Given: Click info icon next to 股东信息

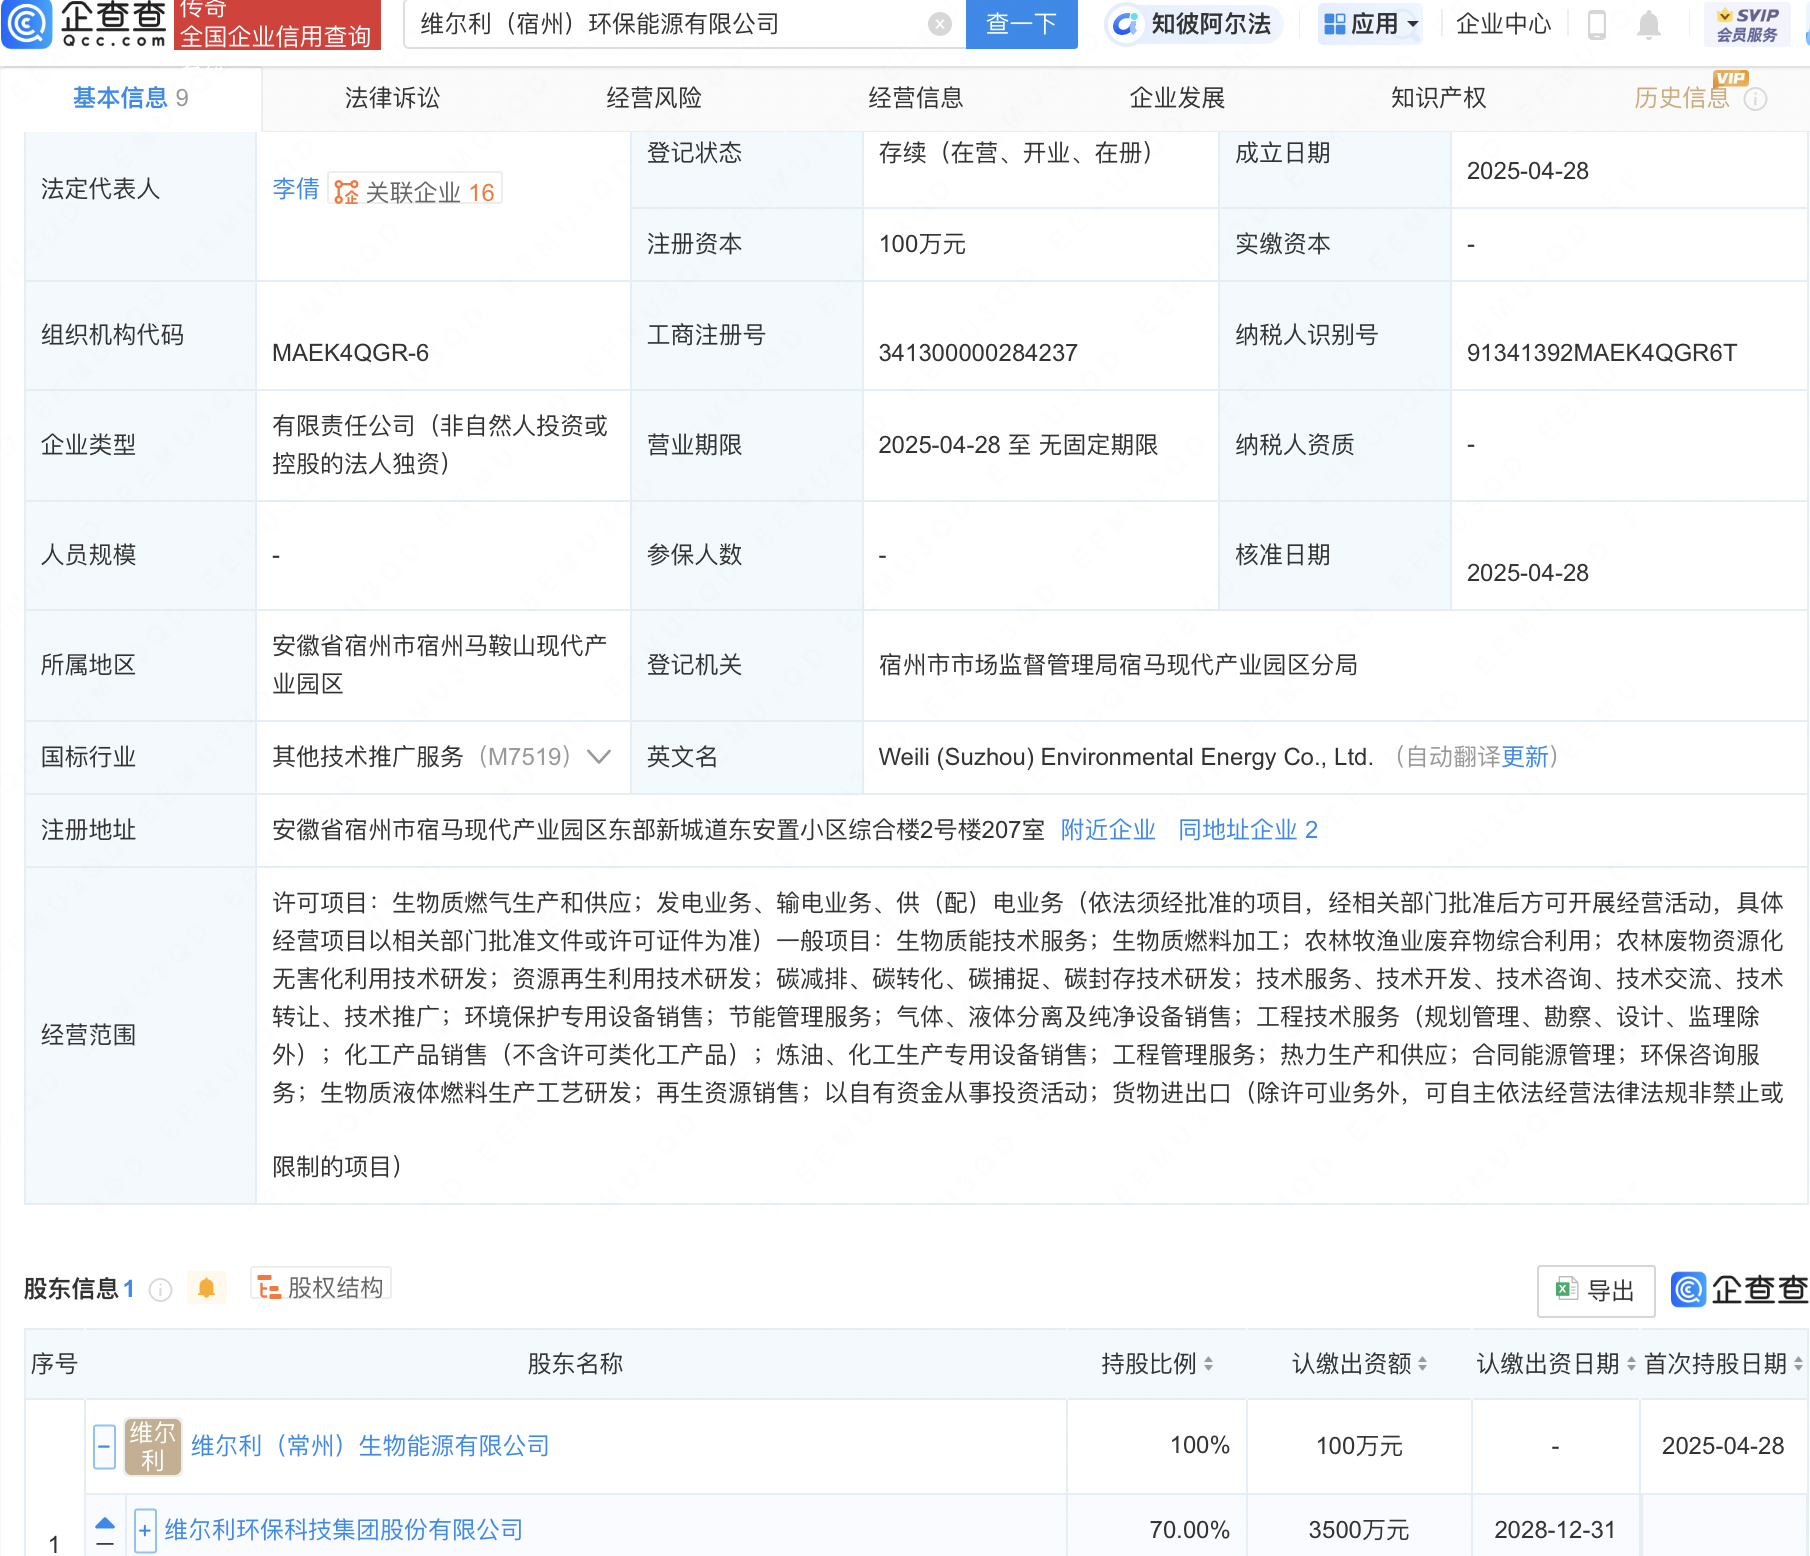Looking at the screenshot, I should pos(160,1290).
